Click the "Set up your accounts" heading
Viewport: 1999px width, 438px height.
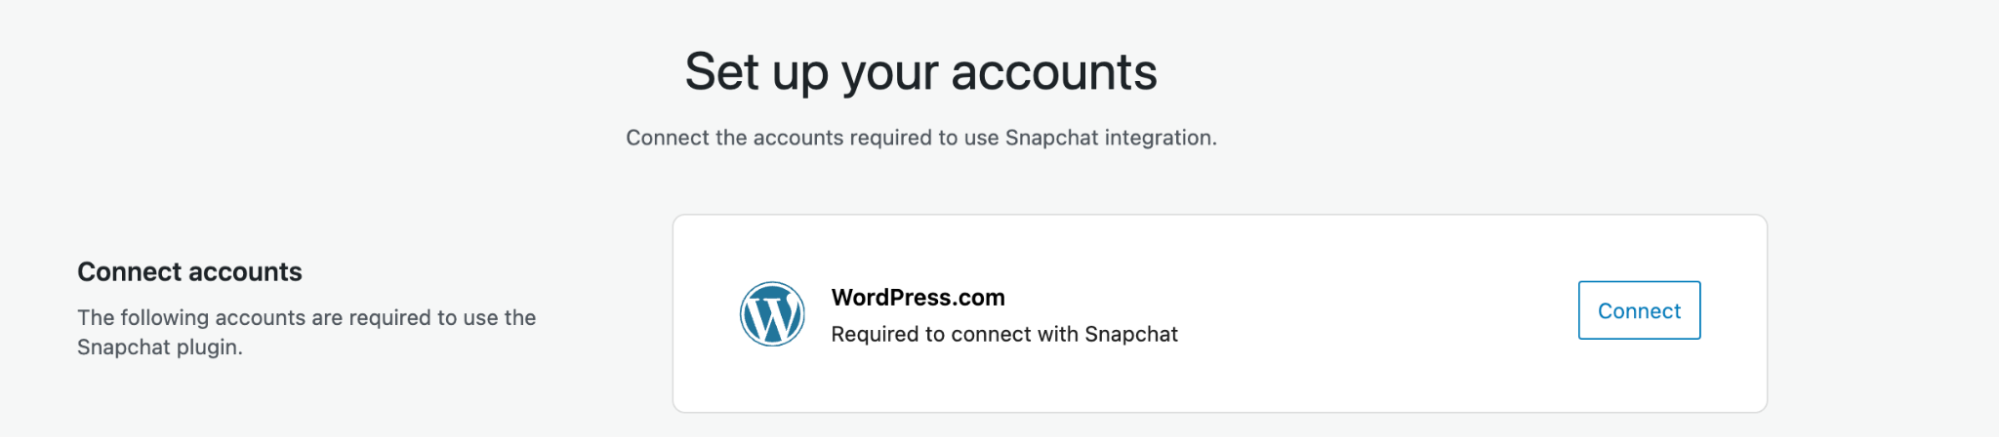920,72
